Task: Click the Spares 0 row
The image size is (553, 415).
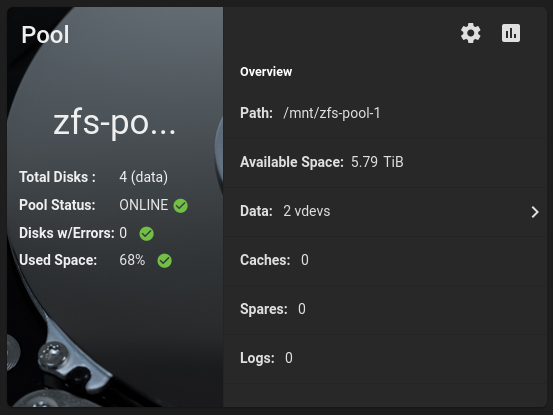Action: coord(385,310)
